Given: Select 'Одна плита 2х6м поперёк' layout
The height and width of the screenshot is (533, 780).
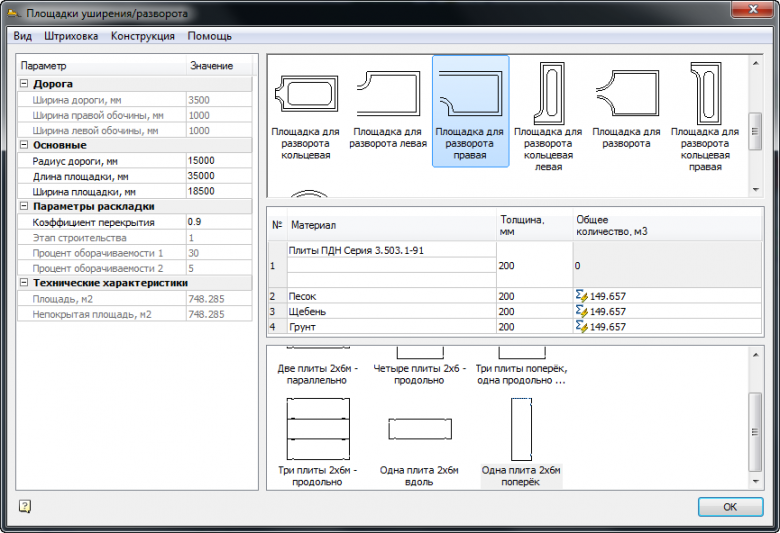Looking at the screenshot, I should (521, 442).
